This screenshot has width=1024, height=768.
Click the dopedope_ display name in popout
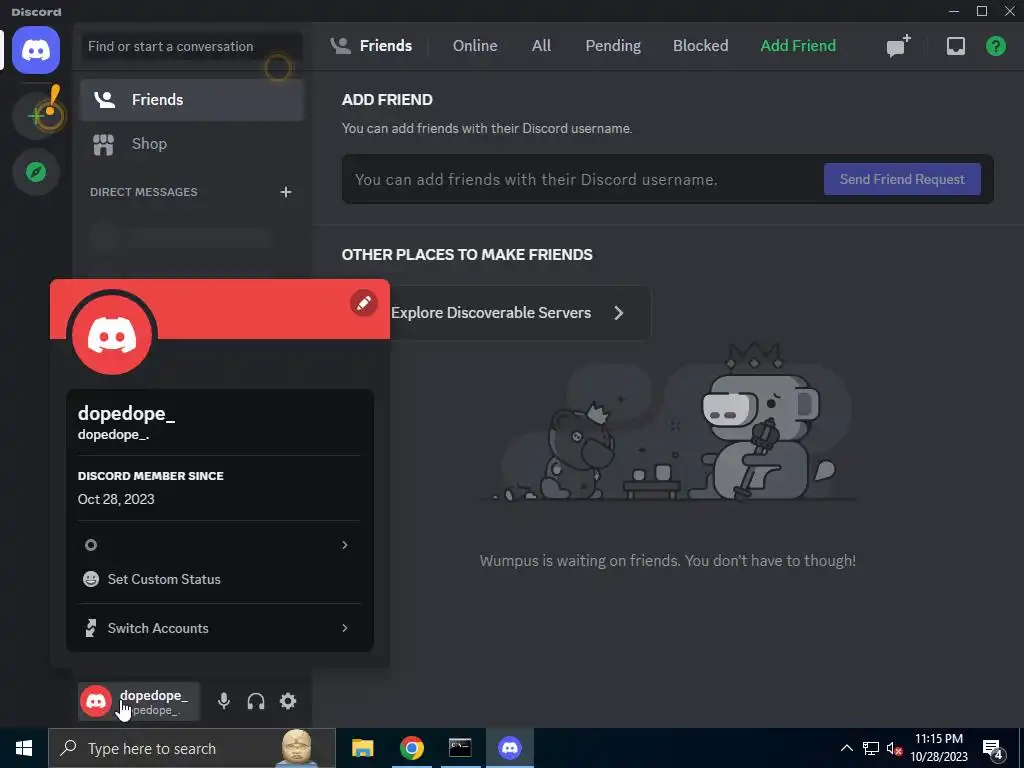coord(126,413)
